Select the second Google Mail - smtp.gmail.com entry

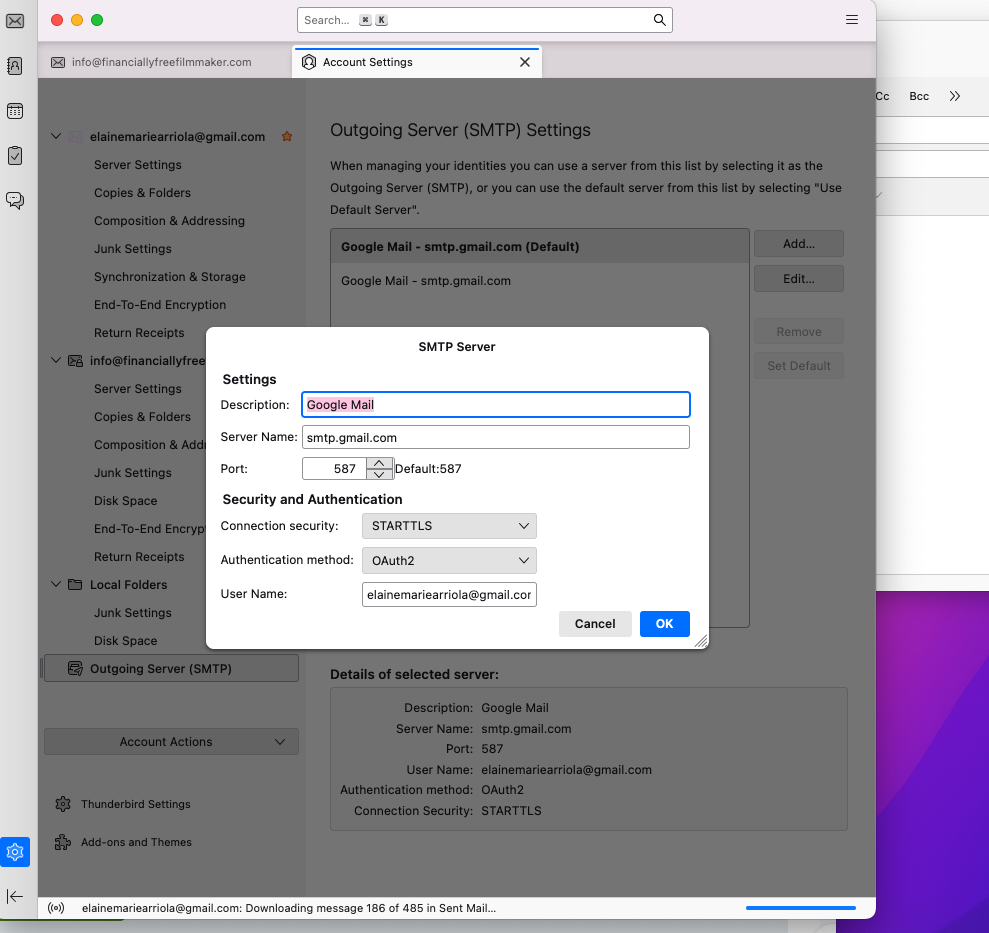540,281
